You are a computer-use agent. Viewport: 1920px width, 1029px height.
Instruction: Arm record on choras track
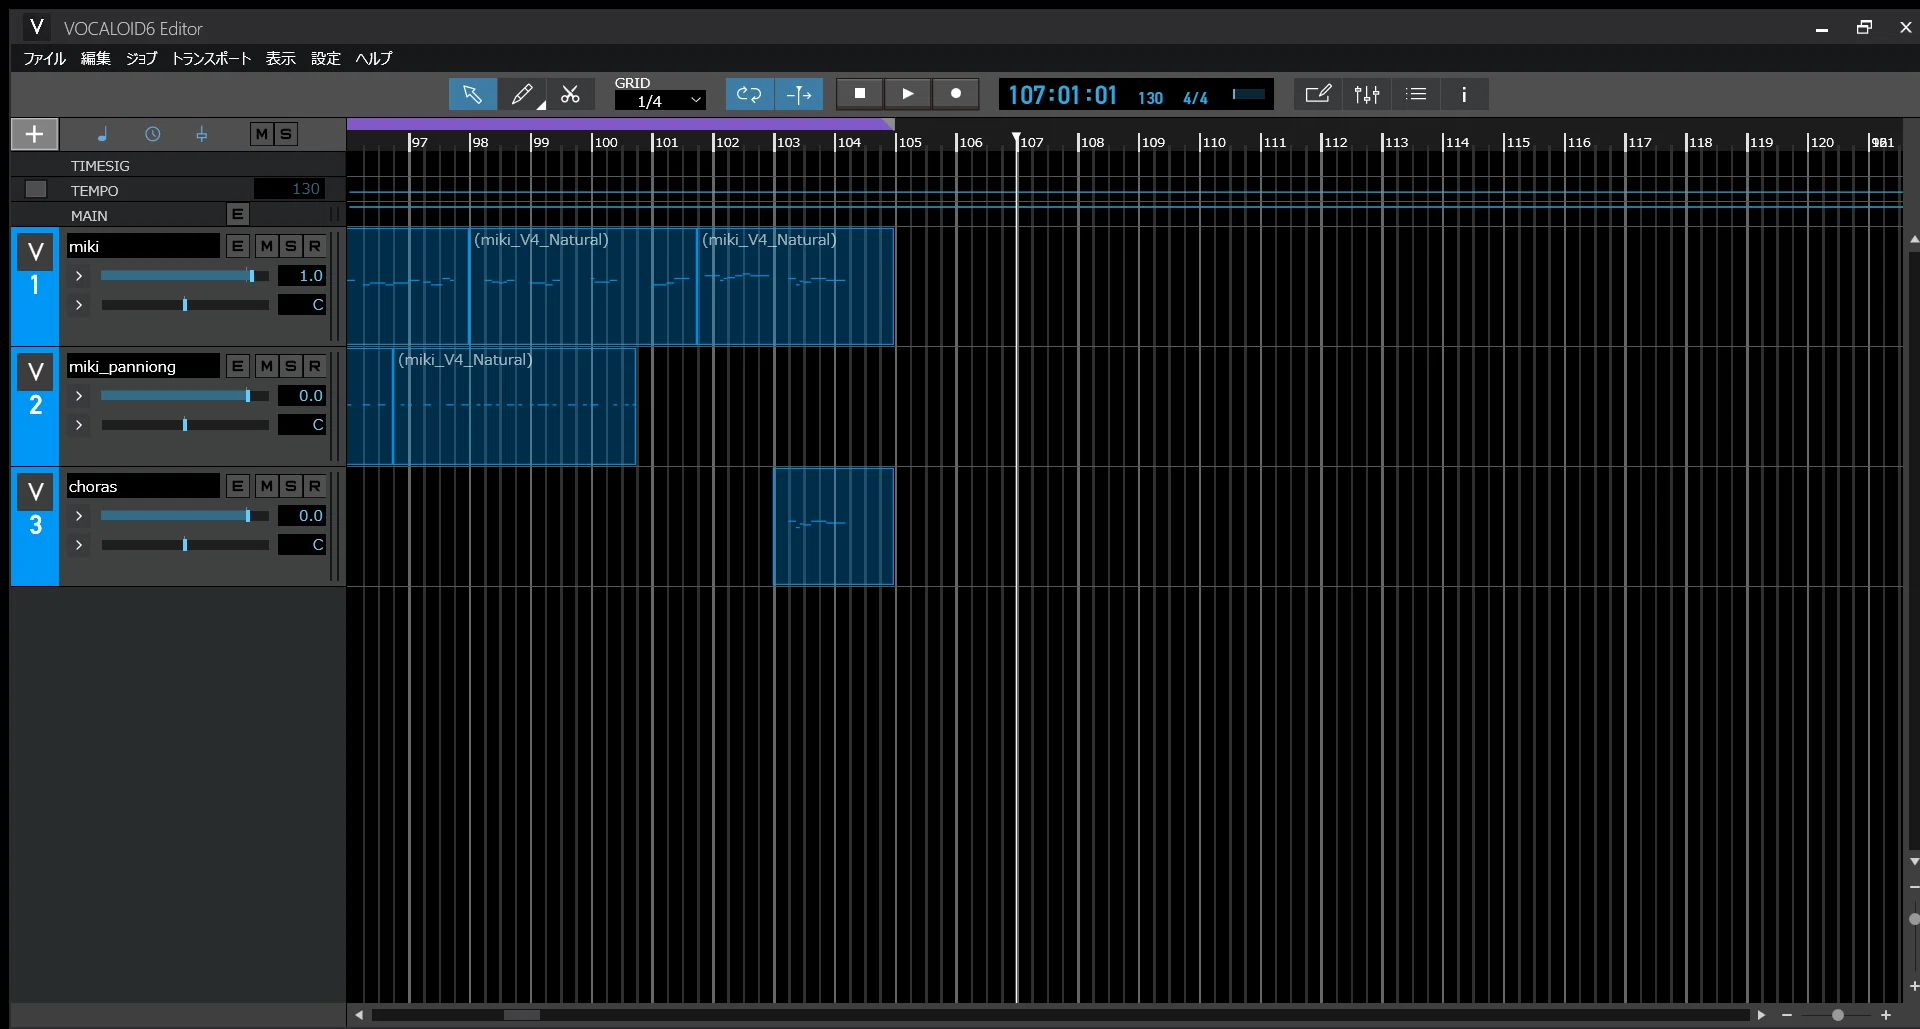pos(314,486)
